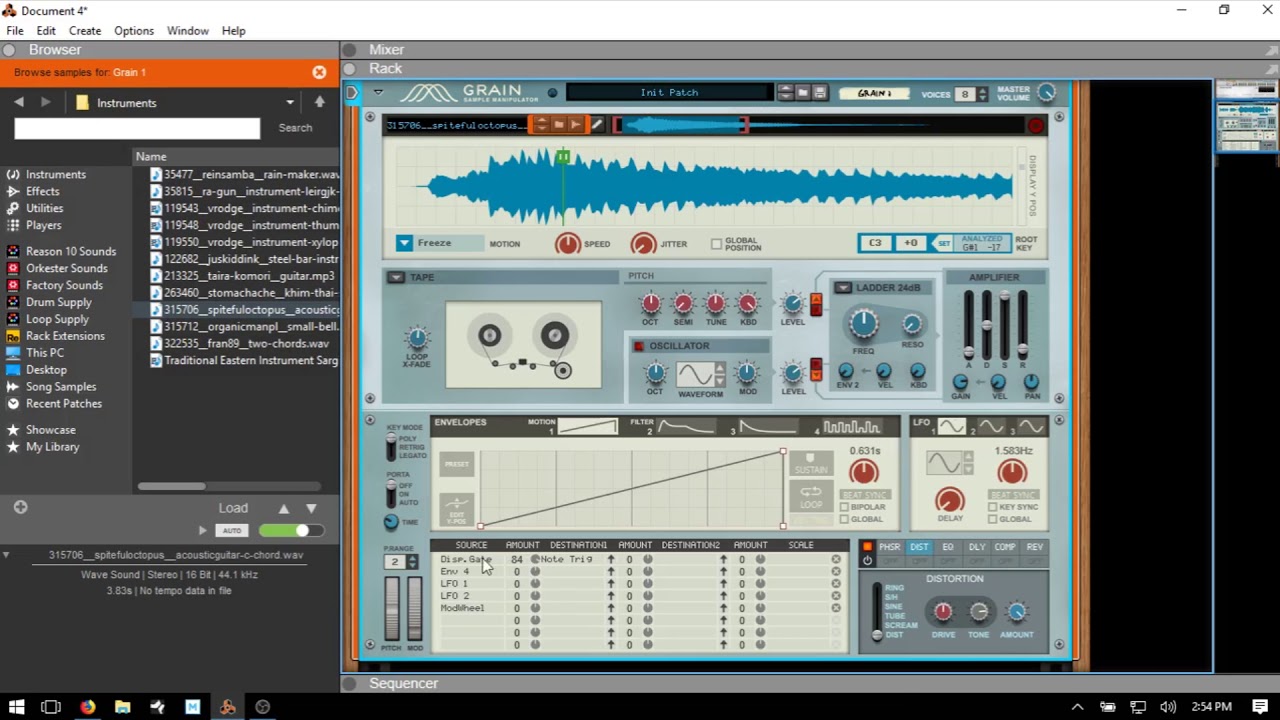Click the browser search input field
The width and height of the screenshot is (1280, 720).
tap(137, 128)
